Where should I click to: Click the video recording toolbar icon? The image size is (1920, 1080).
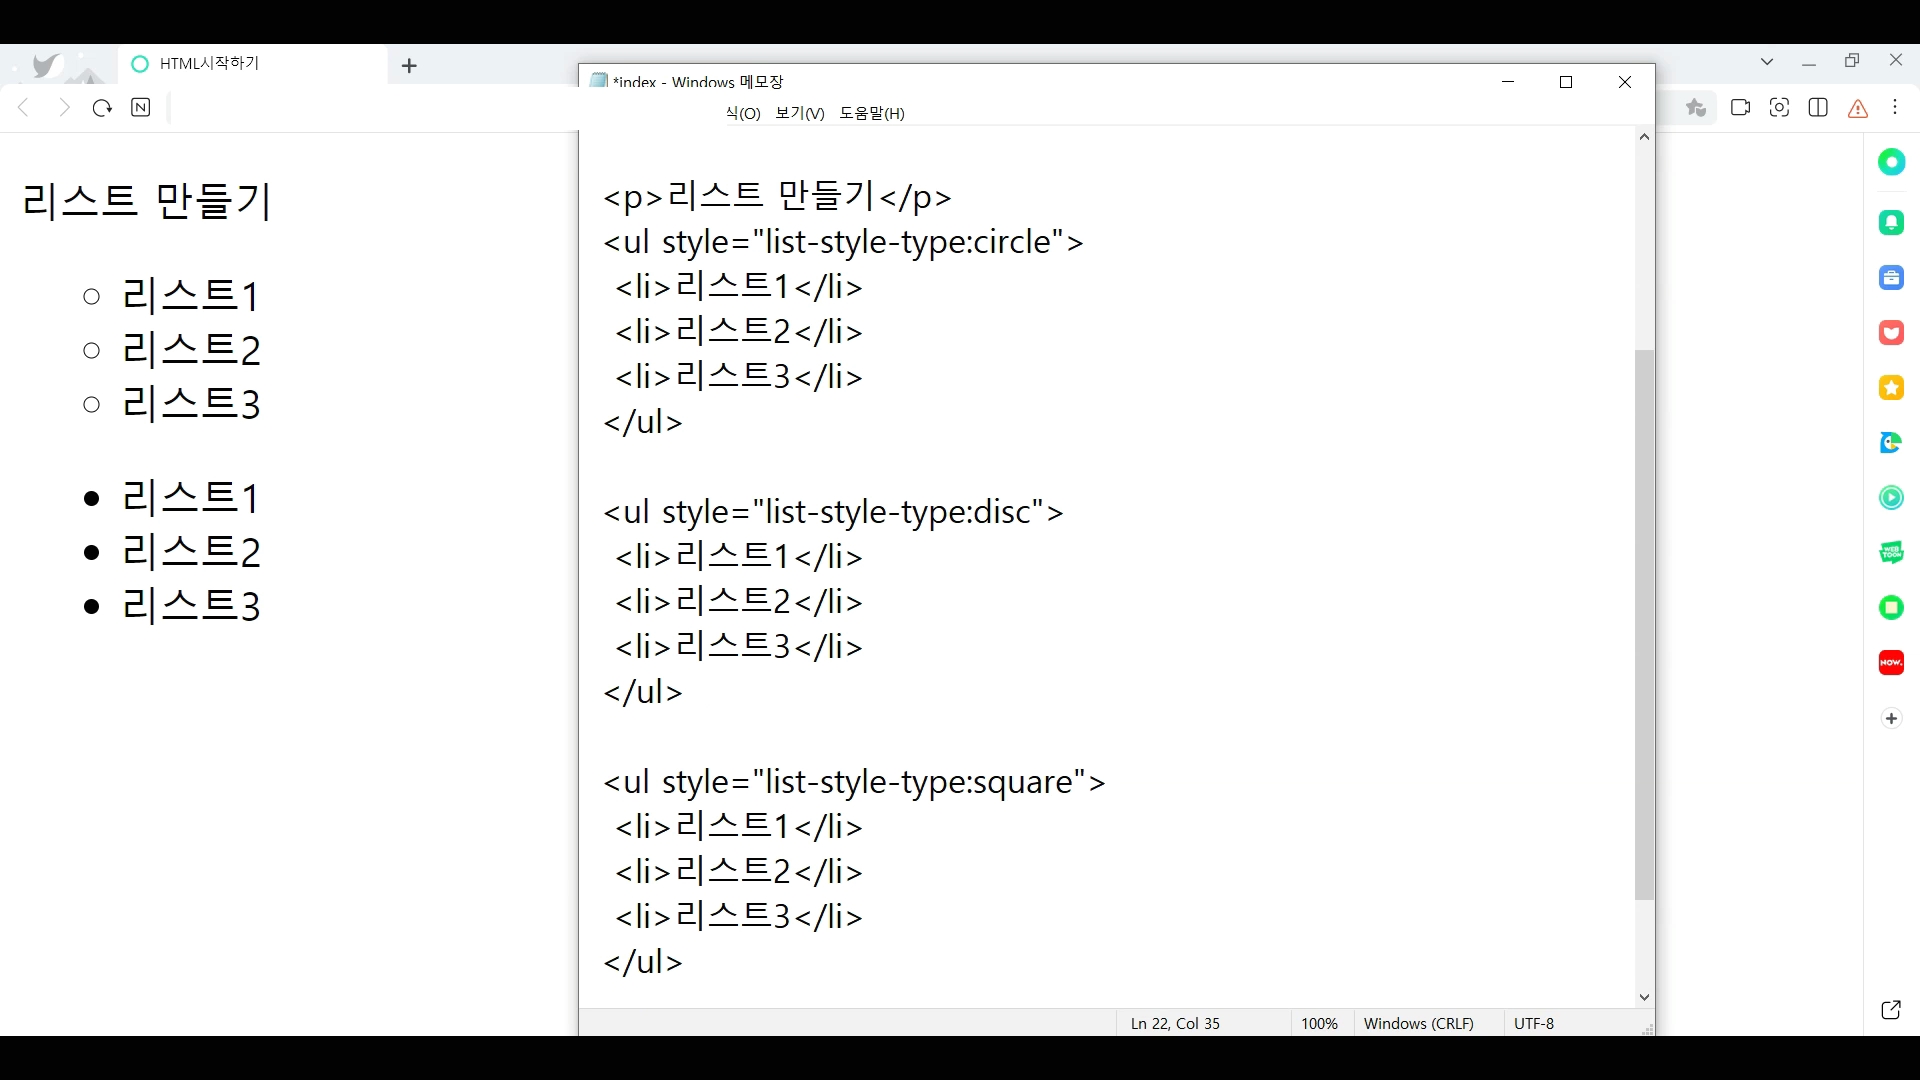point(1740,108)
